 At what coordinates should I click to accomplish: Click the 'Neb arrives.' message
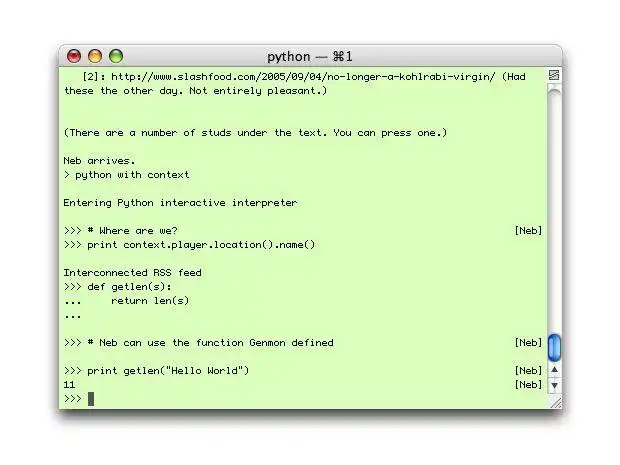click(98, 160)
